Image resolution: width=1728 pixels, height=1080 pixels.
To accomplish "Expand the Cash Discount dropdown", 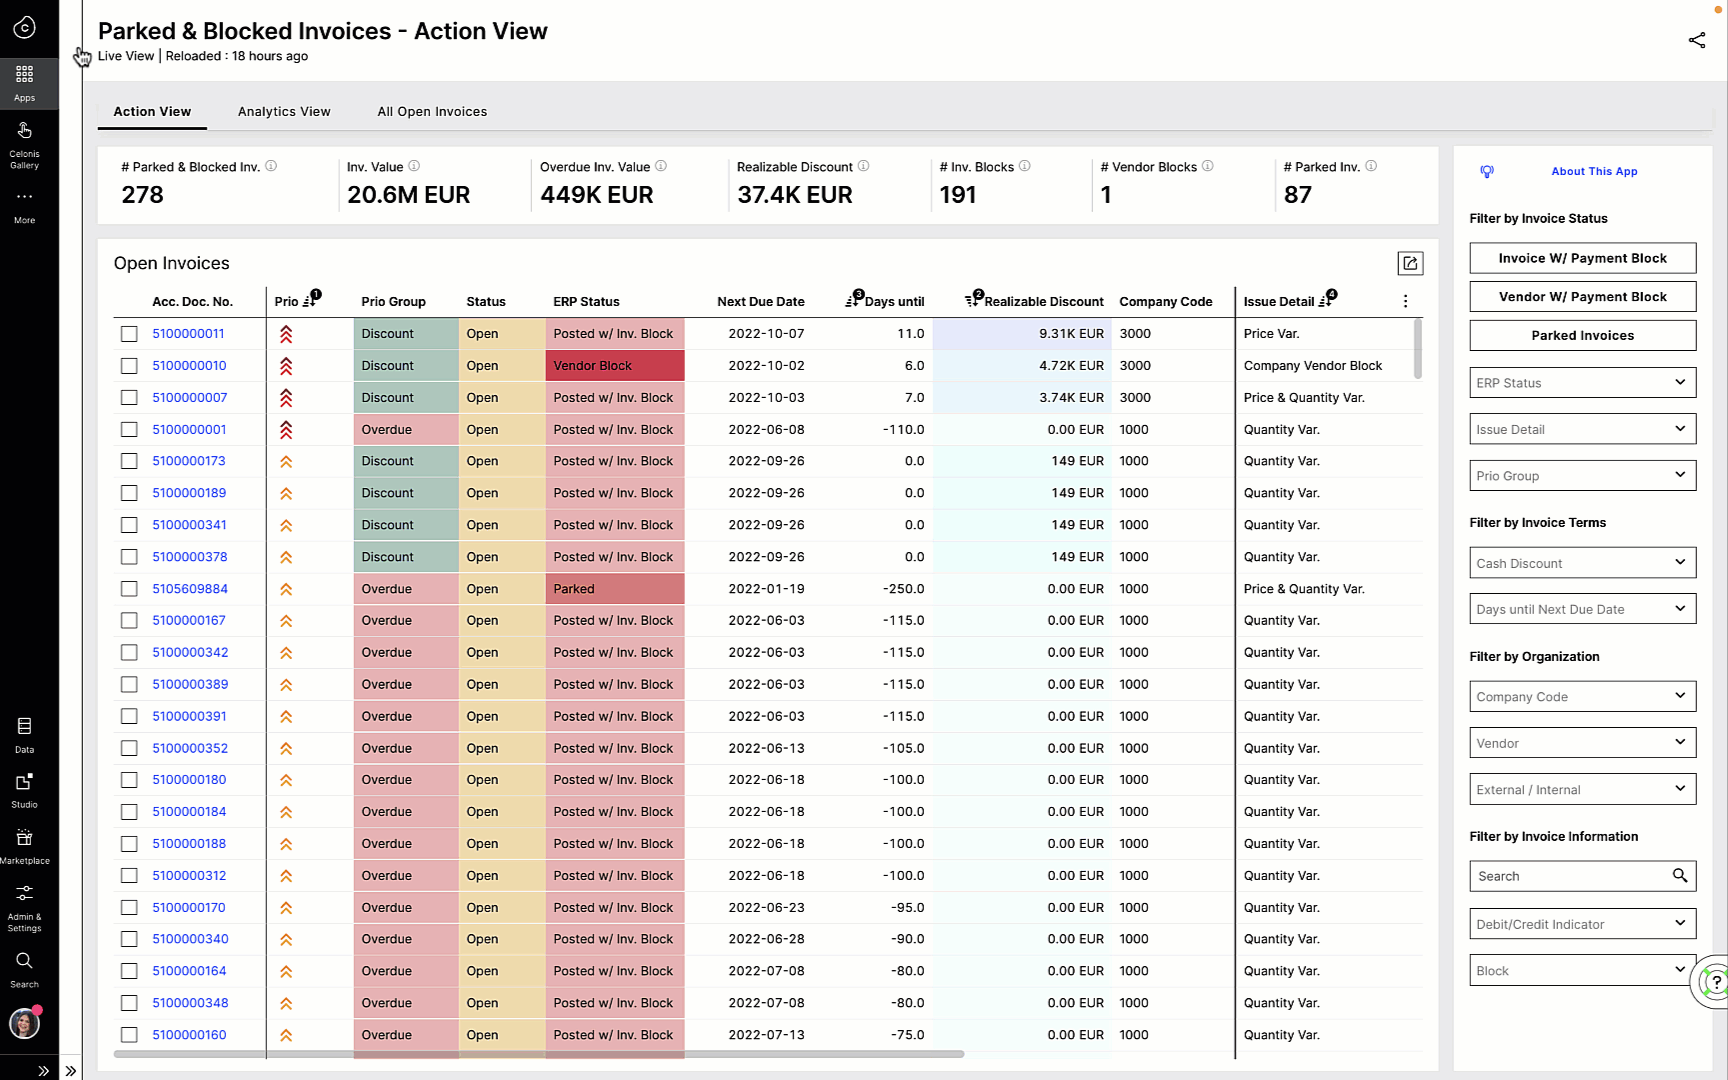I will pos(1582,563).
